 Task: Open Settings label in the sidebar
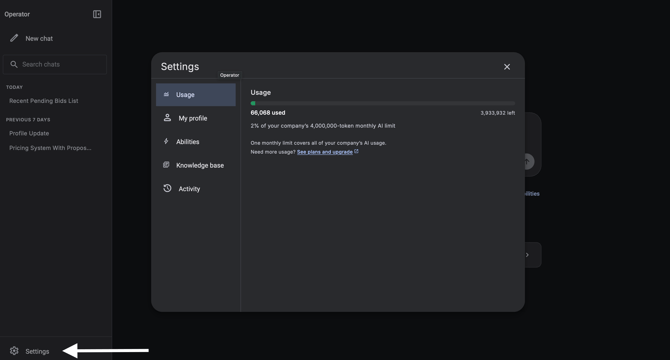[37, 351]
